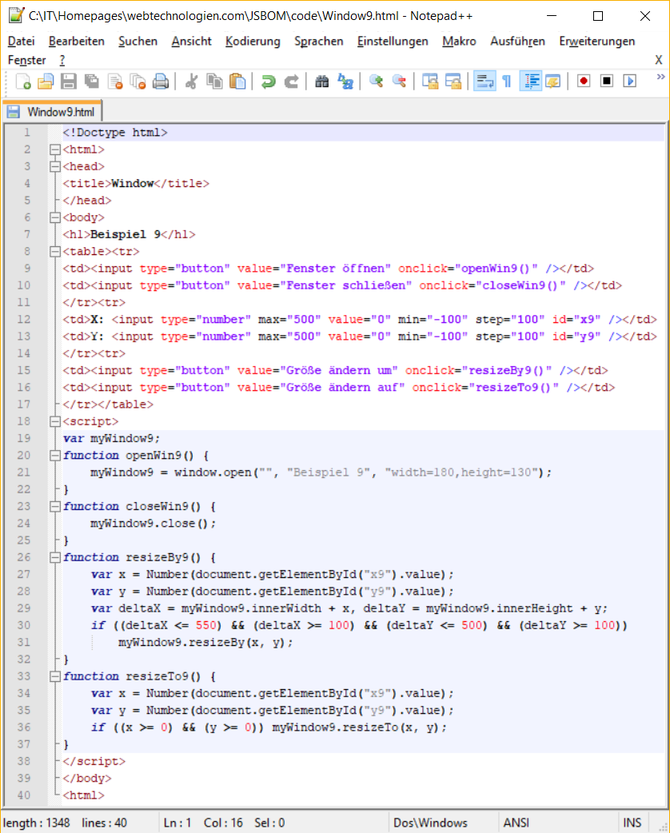Click 'myWindow9.close();' on line 24

pos(153,523)
